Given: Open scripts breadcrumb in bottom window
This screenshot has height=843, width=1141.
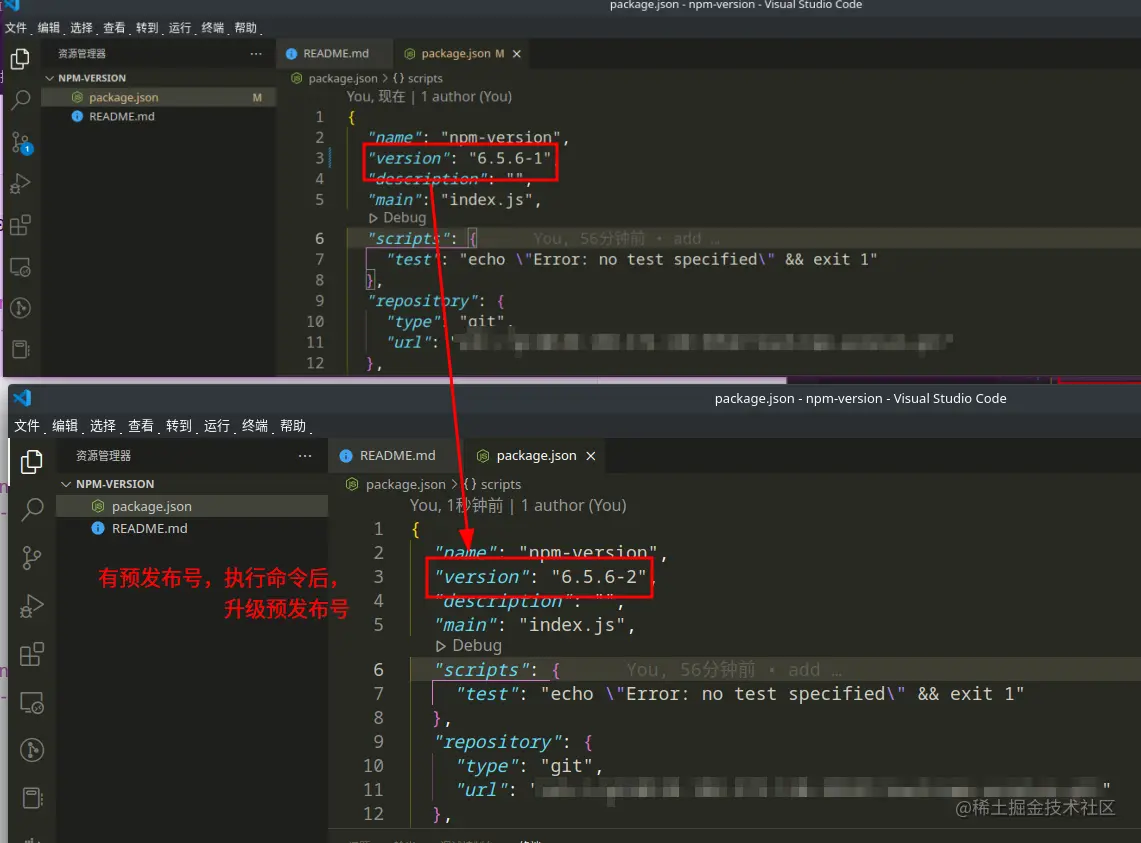Looking at the screenshot, I should tap(493, 484).
